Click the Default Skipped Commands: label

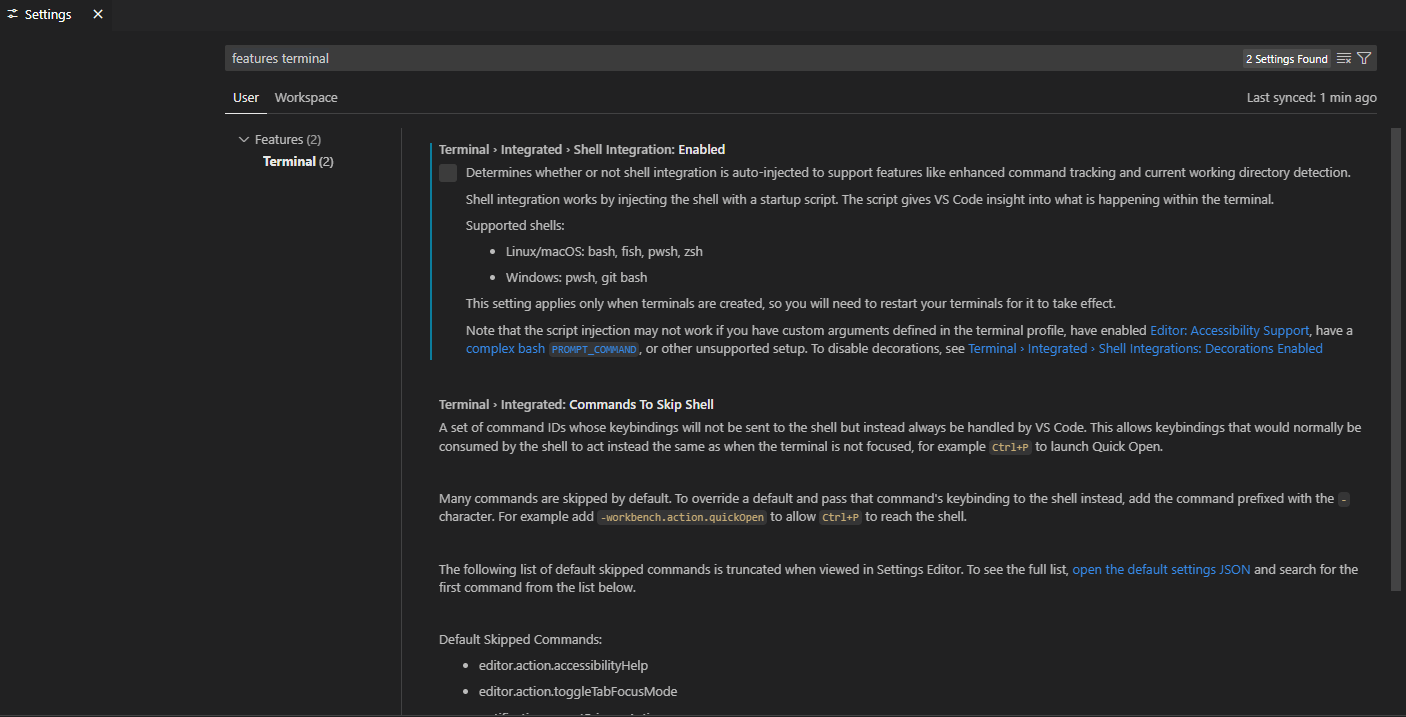520,639
